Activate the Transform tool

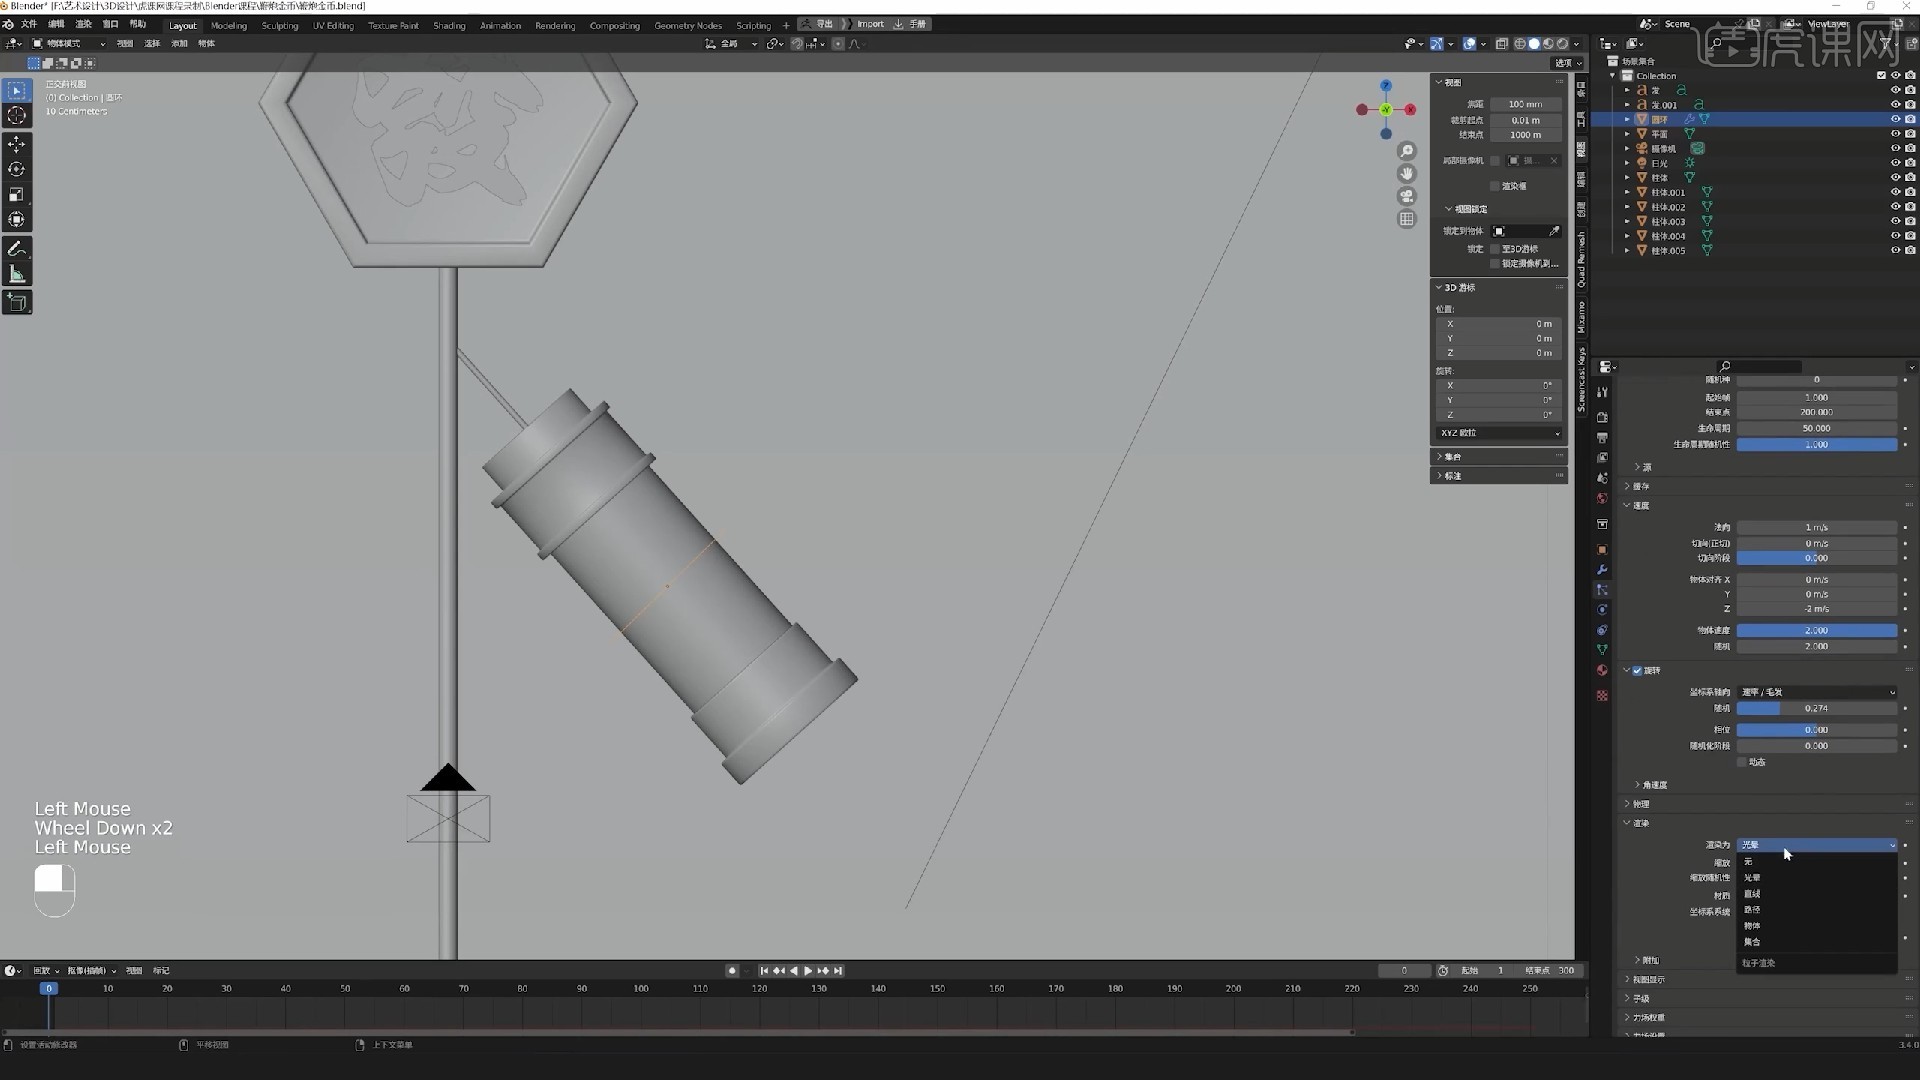click(17, 220)
